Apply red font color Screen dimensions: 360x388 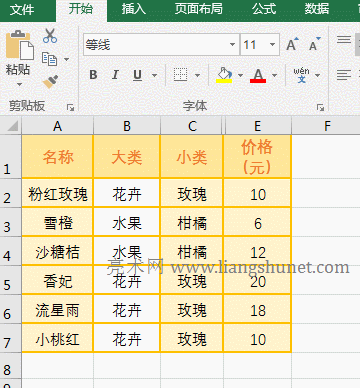(258, 75)
